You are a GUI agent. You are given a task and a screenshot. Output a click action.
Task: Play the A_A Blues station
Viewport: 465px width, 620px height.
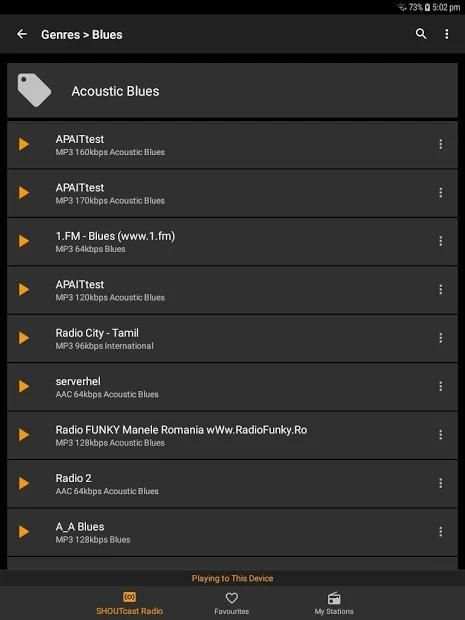click(24, 532)
